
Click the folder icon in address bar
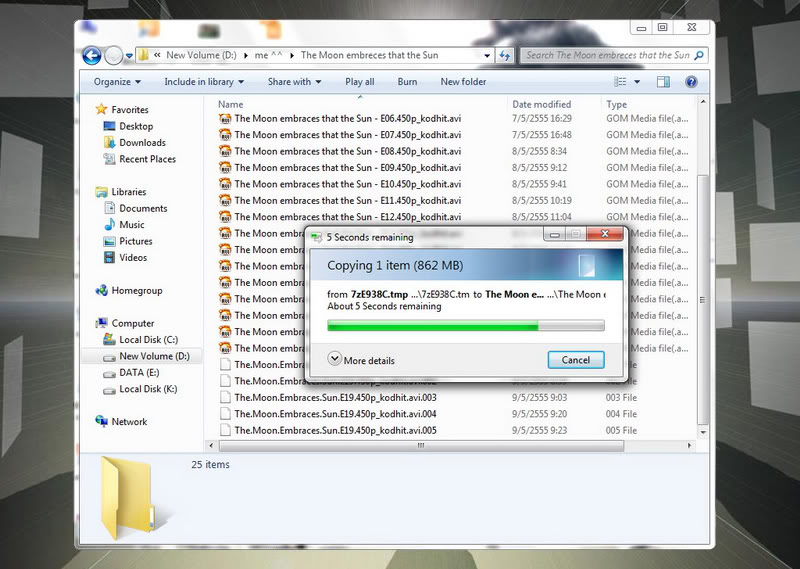[144, 55]
